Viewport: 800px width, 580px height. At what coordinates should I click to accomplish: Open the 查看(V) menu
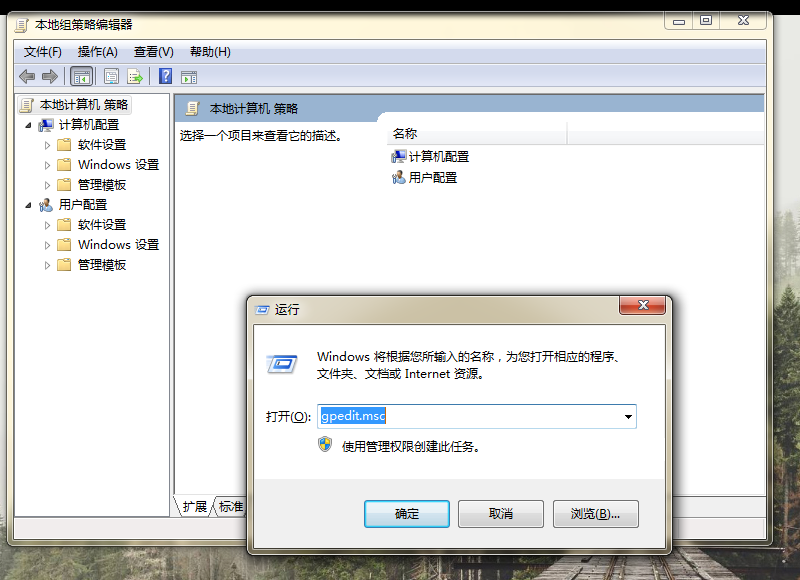pos(154,52)
